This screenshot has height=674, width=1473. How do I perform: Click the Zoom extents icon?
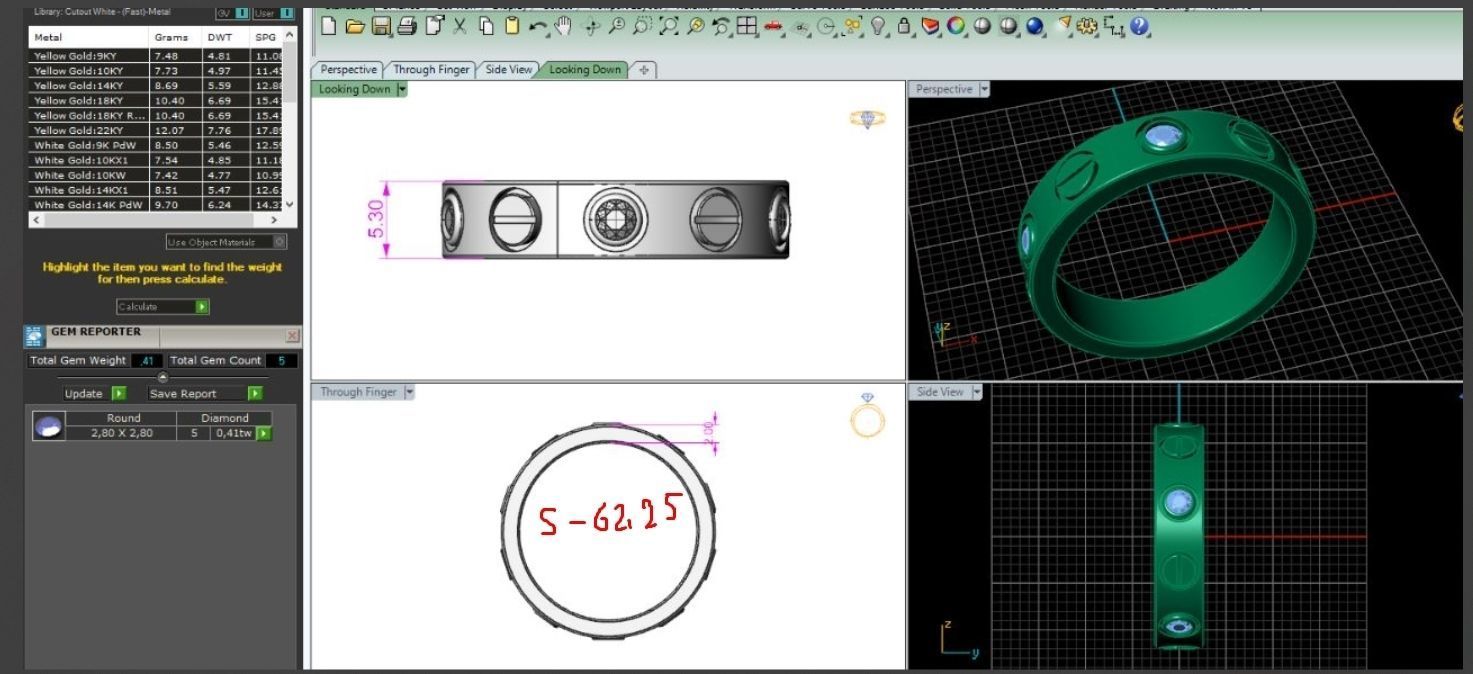668,28
